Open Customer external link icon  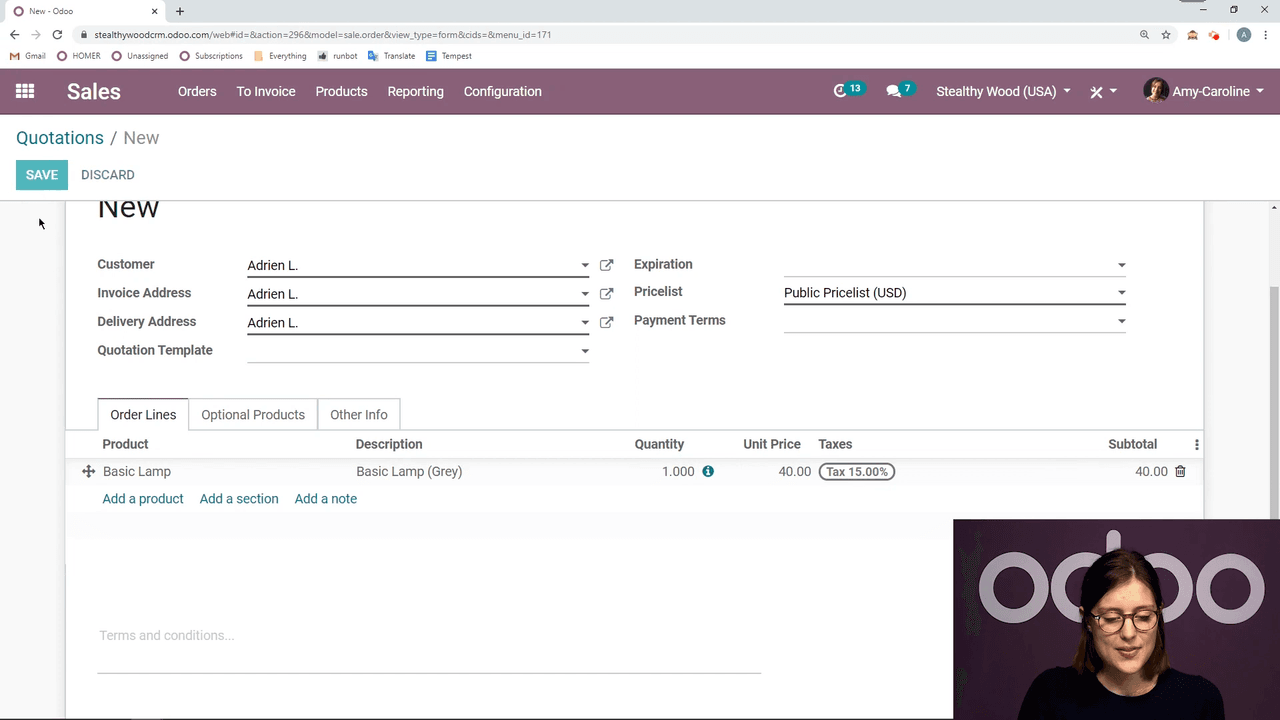click(606, 266)
